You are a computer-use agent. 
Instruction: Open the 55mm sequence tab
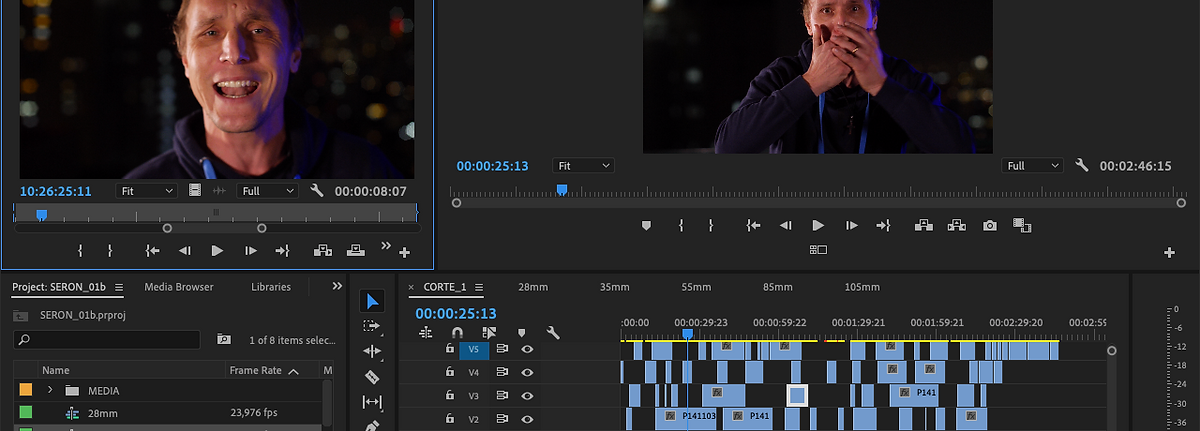click(x=696, y=287)
